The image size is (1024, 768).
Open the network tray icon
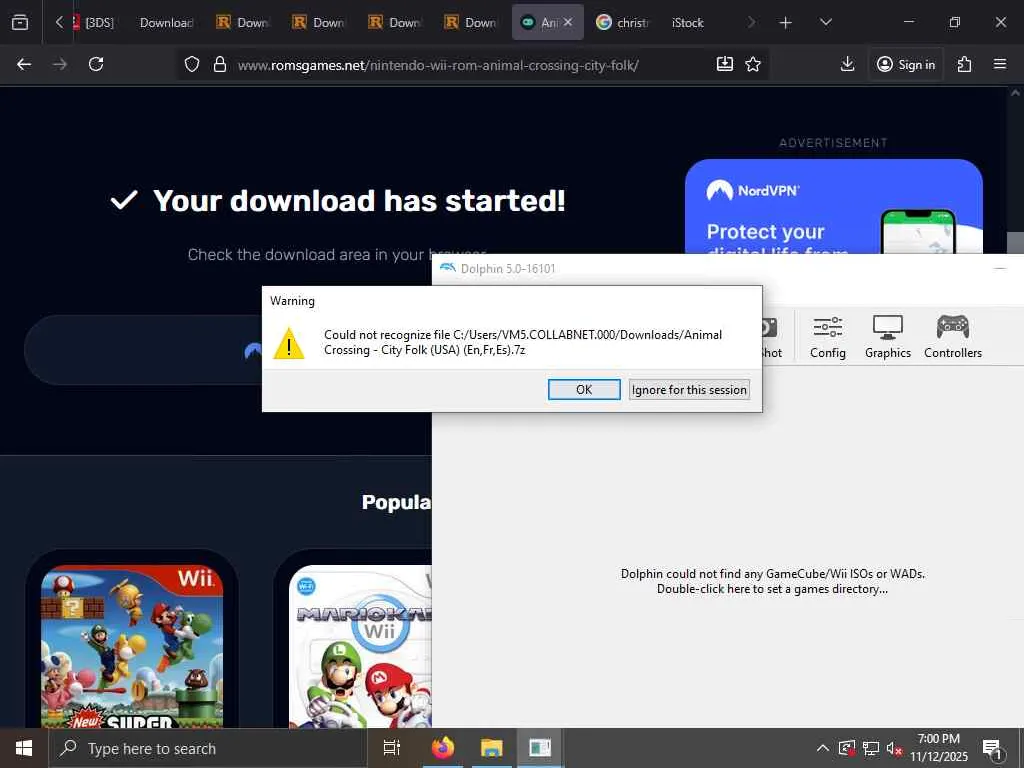[x=871, y=748]
